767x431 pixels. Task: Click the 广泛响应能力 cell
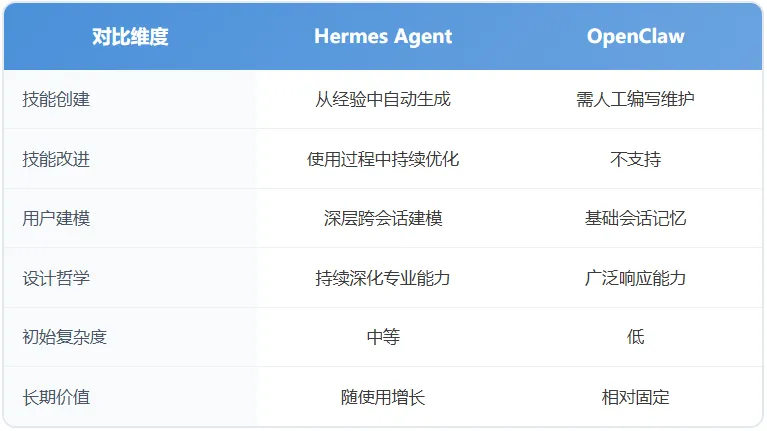[635, 278]
